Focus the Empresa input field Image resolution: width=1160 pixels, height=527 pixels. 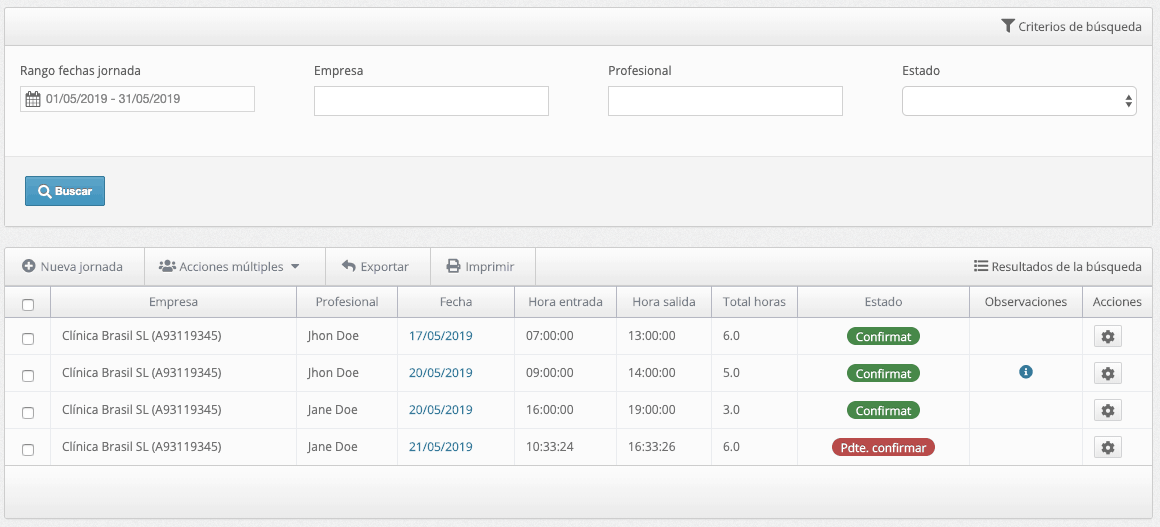pyautogui.click(x=431, y=101)
